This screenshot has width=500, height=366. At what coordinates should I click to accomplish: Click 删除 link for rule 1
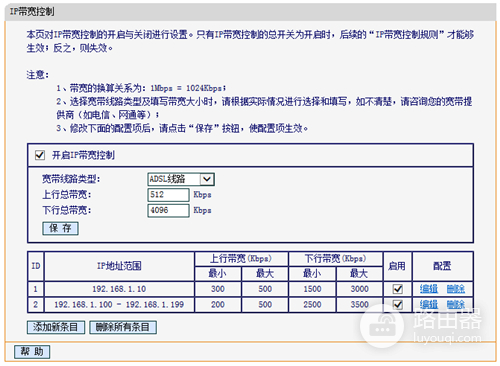point(455,289)
